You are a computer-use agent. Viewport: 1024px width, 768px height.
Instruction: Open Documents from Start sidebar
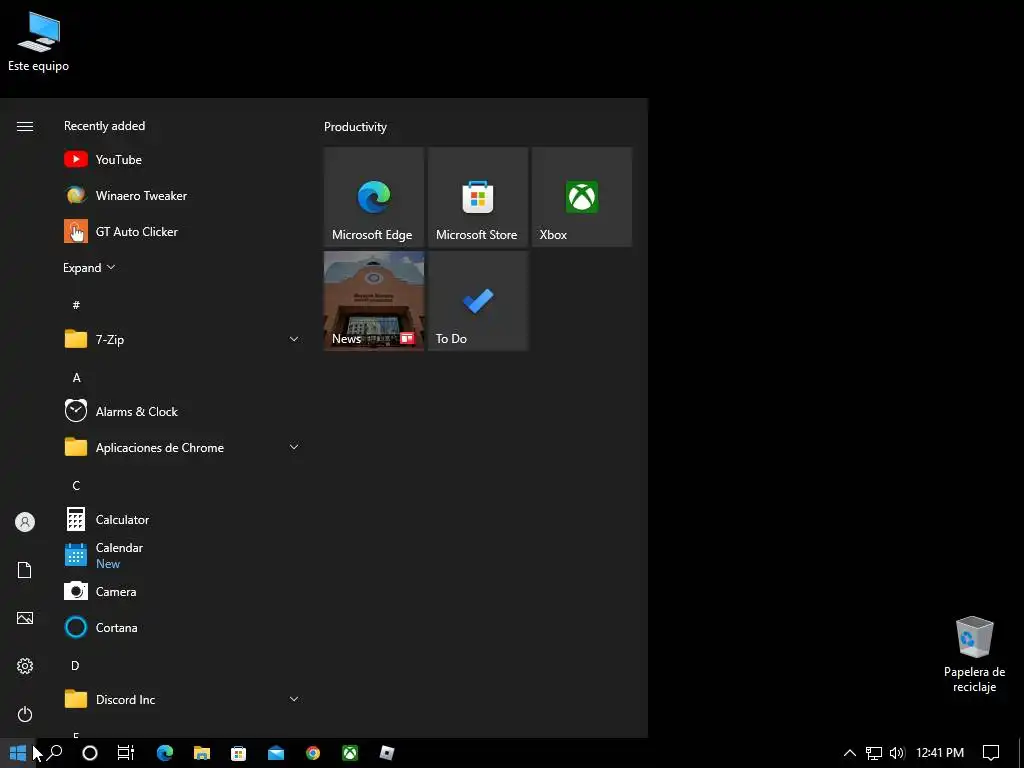(25, 570)
